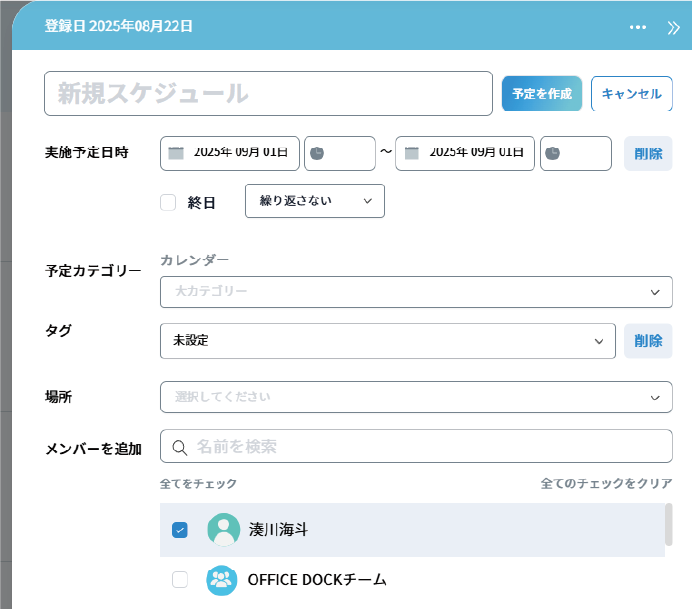Image resolution: width=693 pixels, height=609 pixels.
Task: Click the start date calendar icon
Action: coord(176,153)
